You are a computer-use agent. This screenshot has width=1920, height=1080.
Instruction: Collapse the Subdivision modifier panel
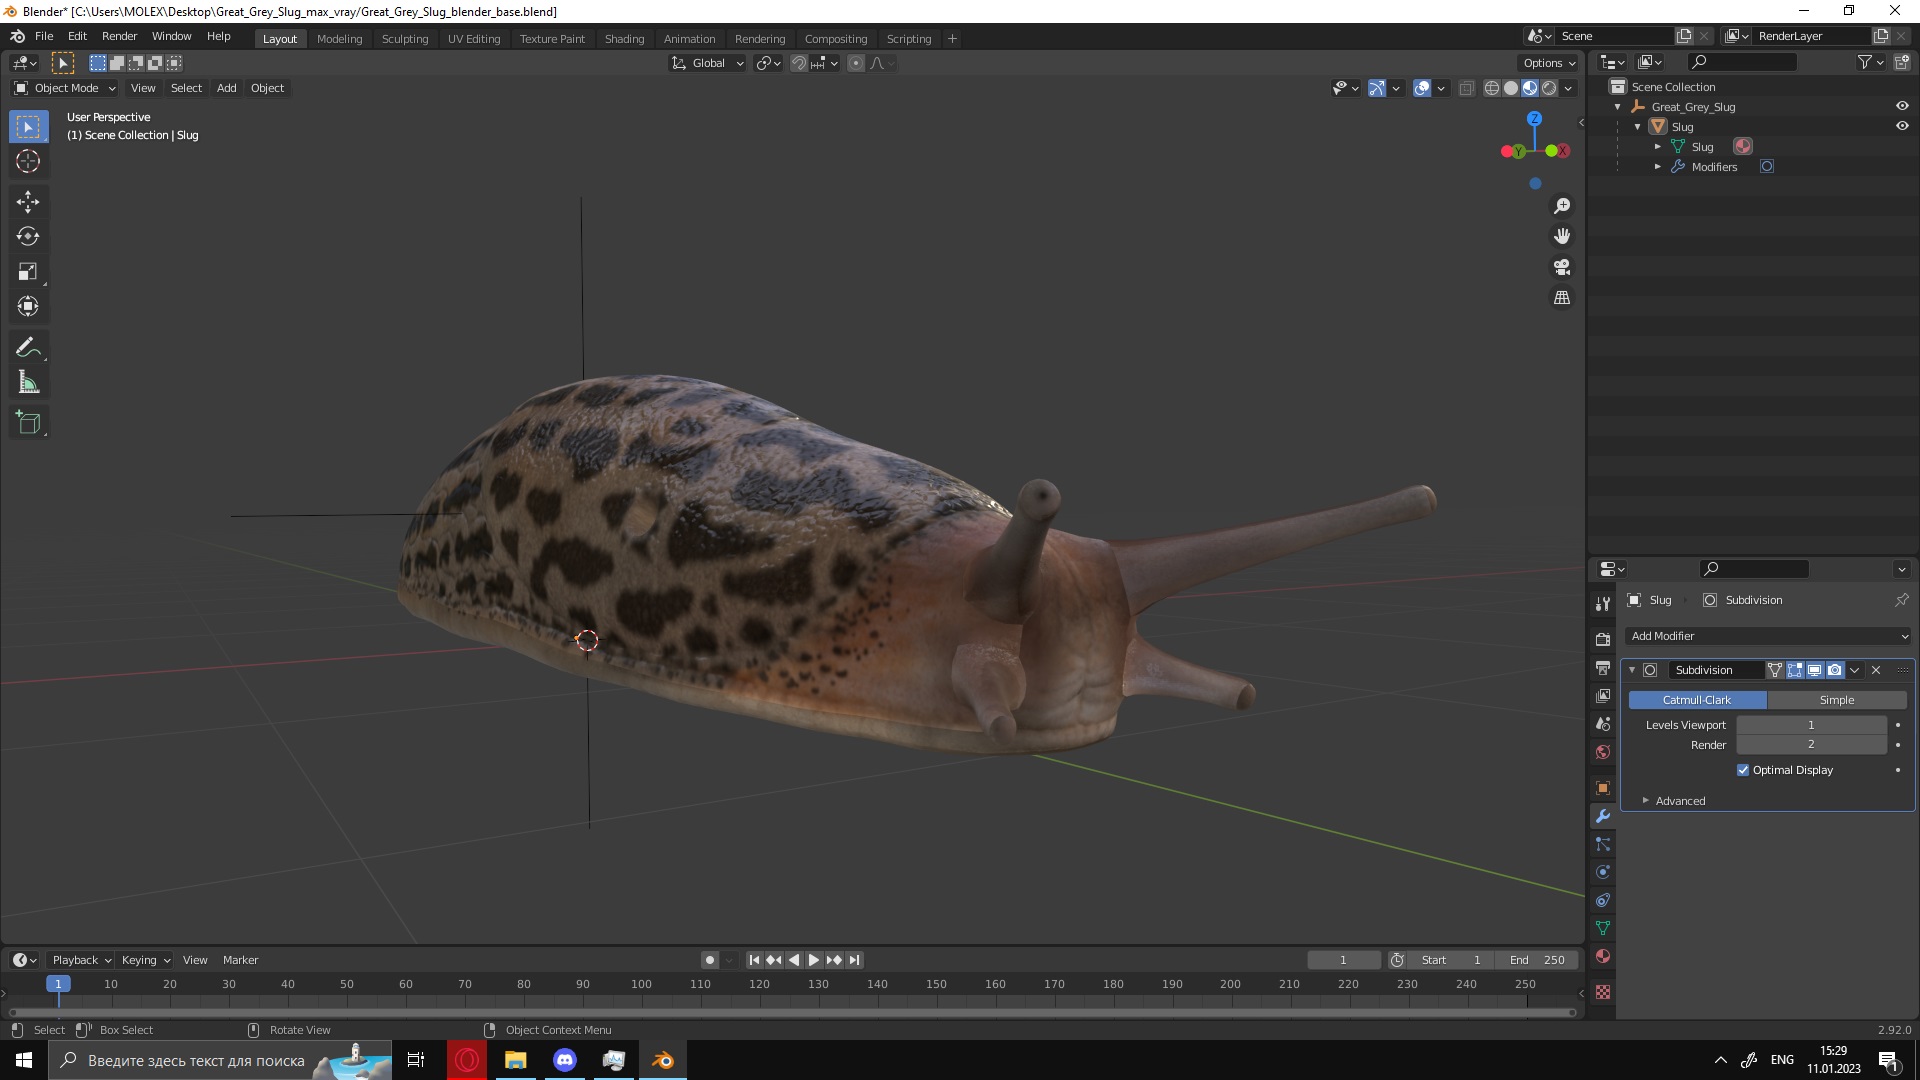pos(1632,670)
